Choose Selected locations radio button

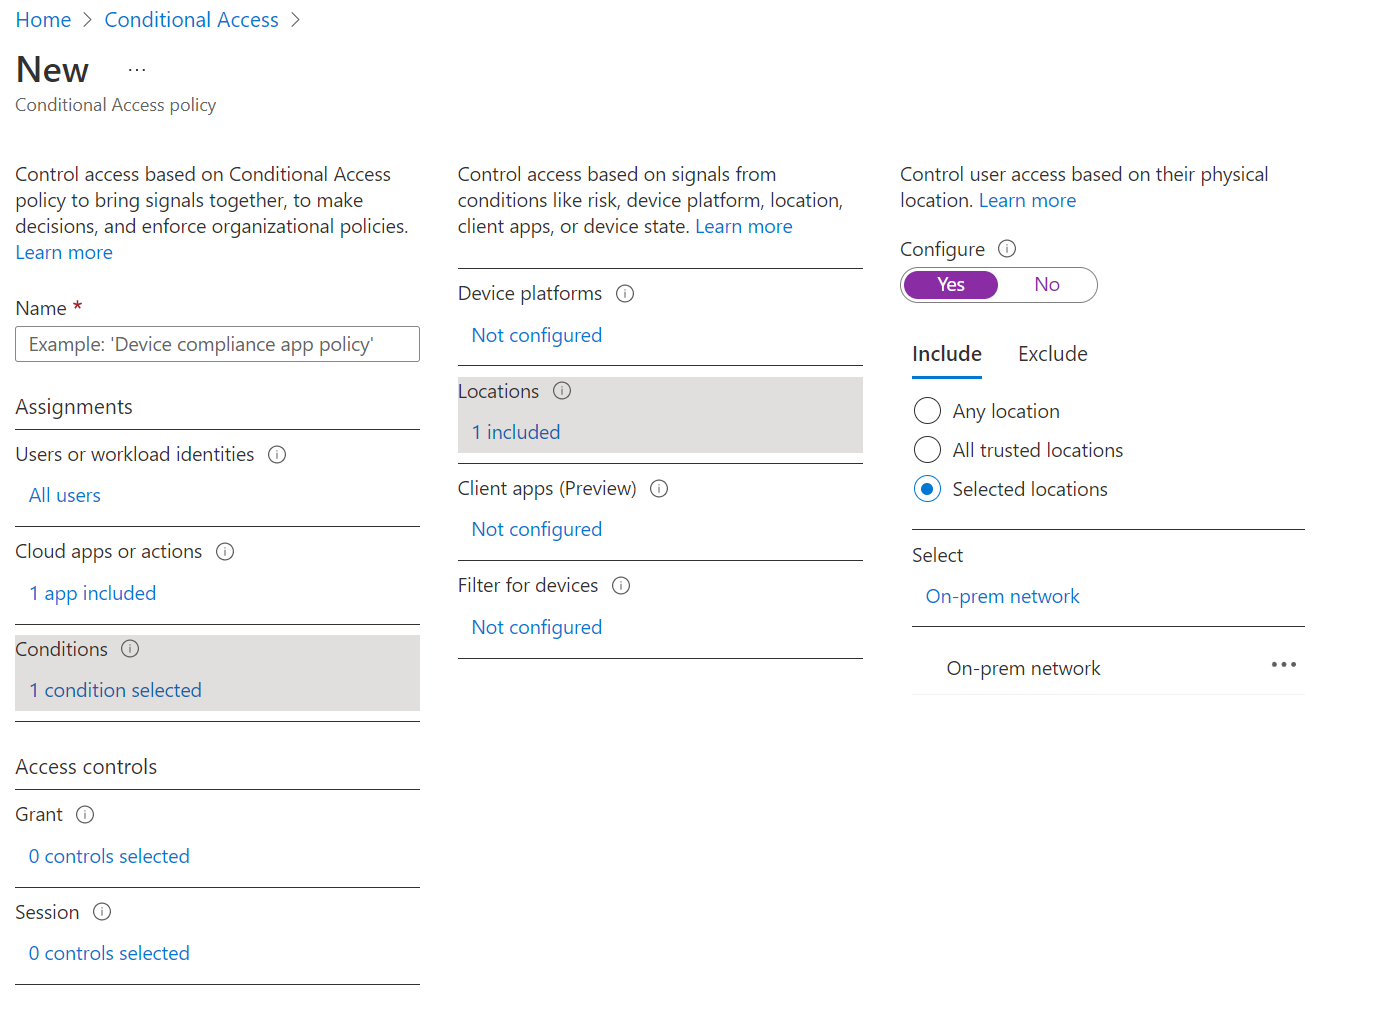[x=927, y=489]
